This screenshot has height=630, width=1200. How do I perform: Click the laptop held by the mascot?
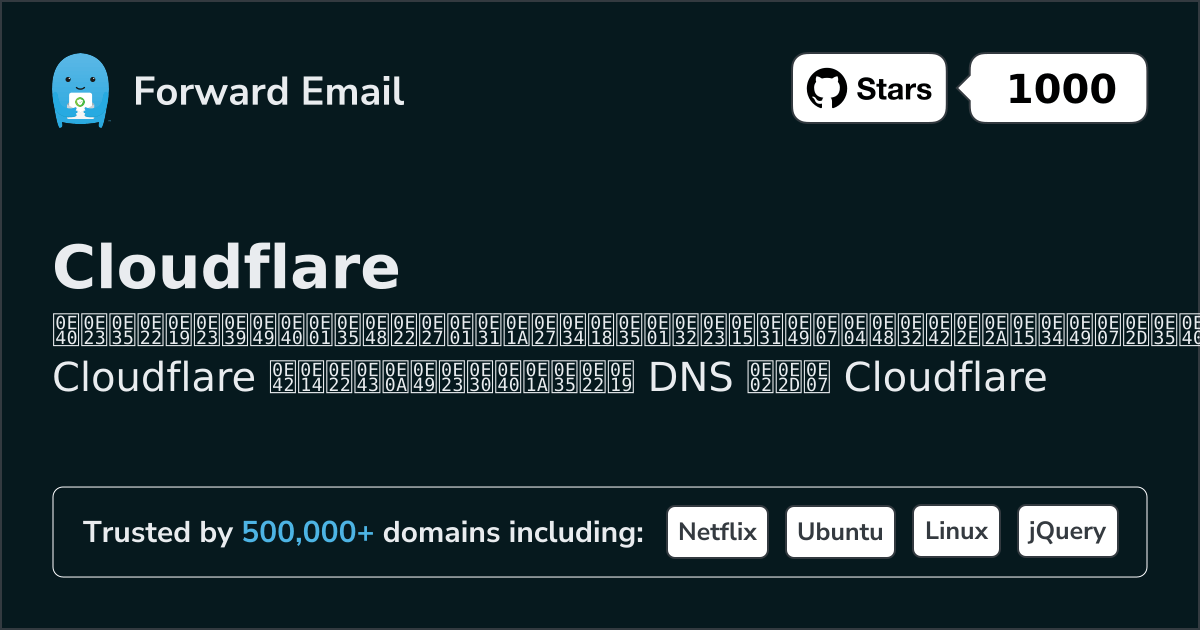click(79, 103)
